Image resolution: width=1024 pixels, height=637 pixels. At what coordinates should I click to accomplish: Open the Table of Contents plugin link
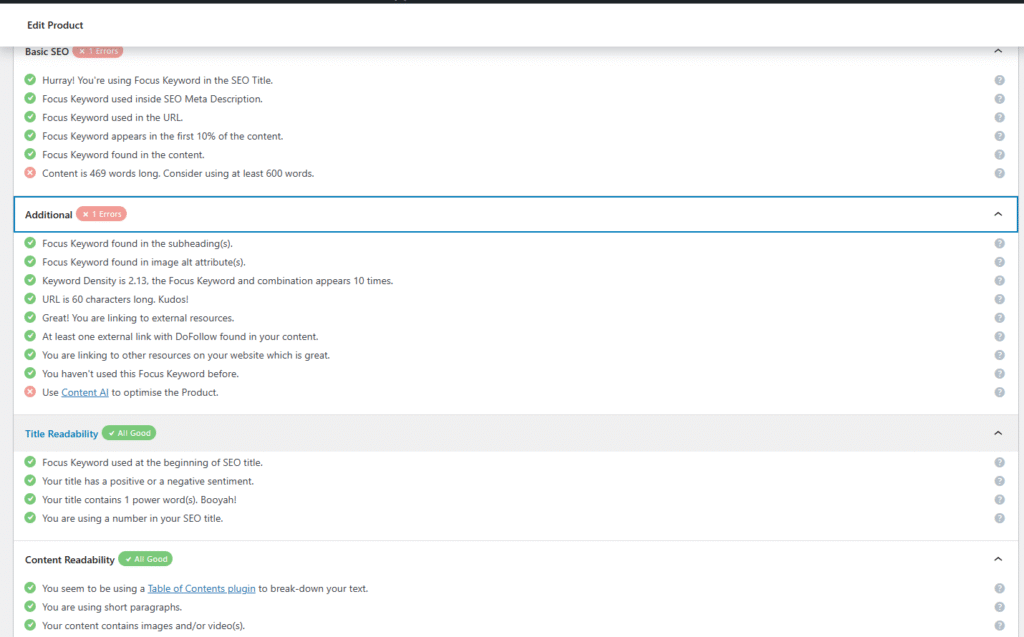point(201,588)
